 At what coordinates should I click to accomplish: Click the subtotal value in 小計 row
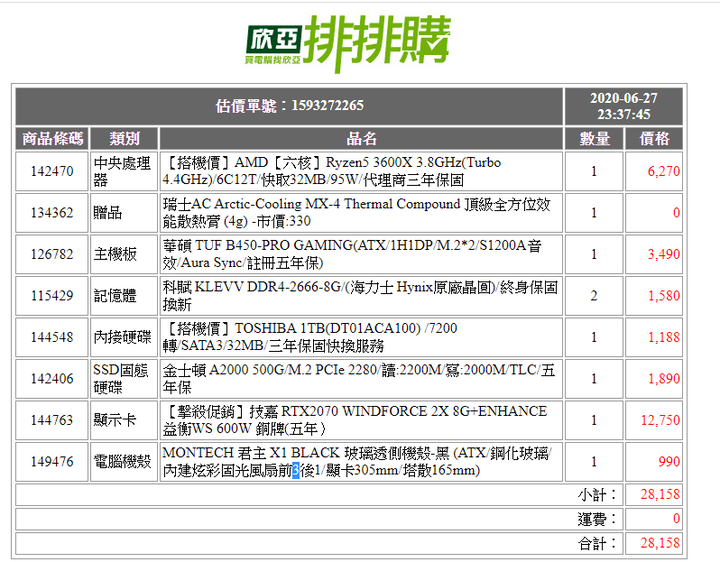[660, 495]
